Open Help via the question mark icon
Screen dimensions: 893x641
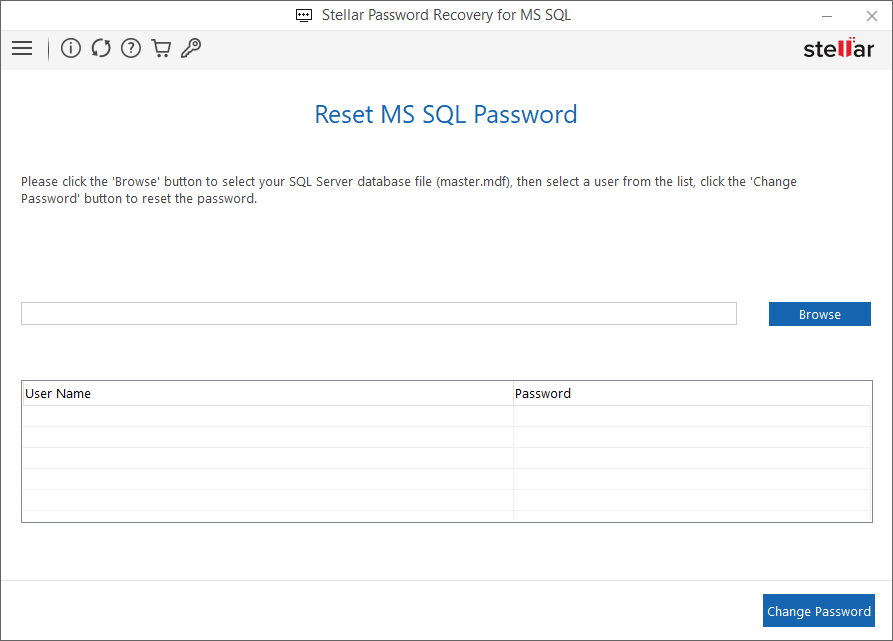pos(130,48)
